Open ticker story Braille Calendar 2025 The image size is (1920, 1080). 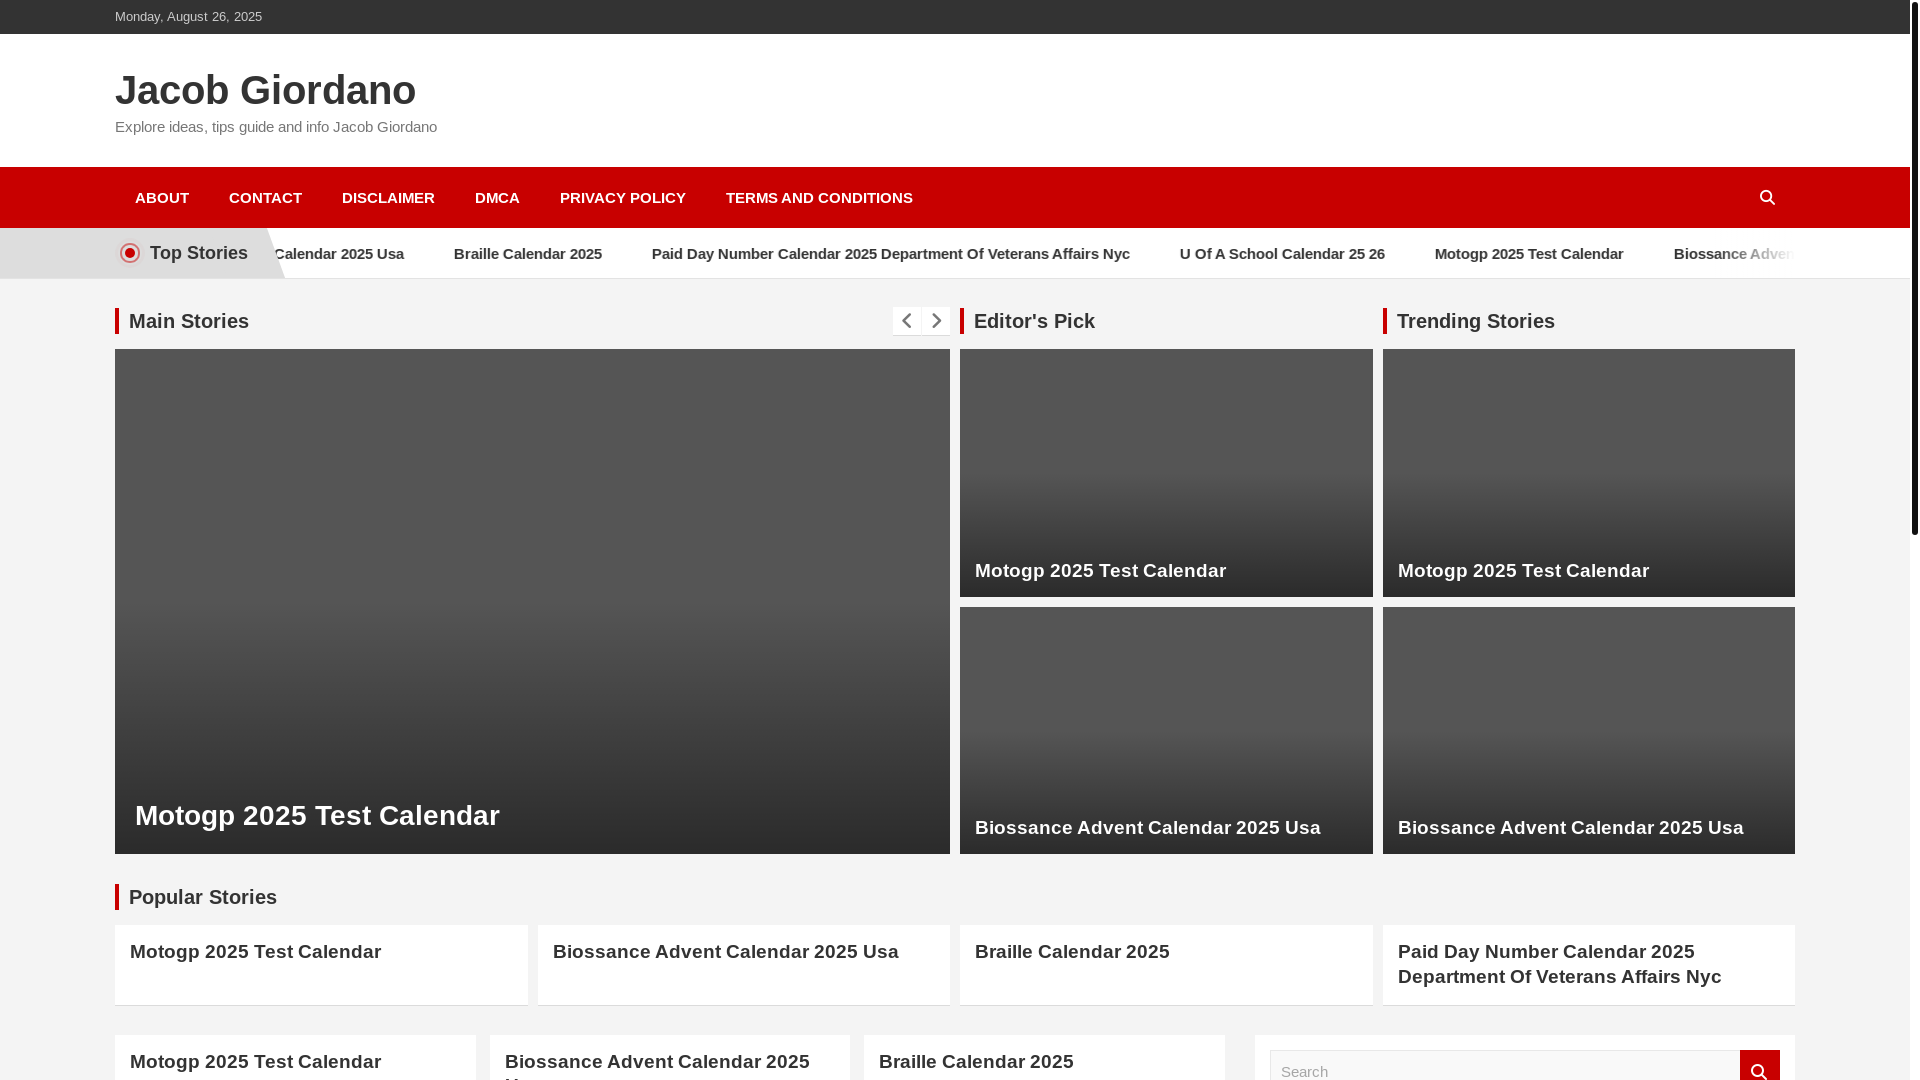(x=528, y=254)
